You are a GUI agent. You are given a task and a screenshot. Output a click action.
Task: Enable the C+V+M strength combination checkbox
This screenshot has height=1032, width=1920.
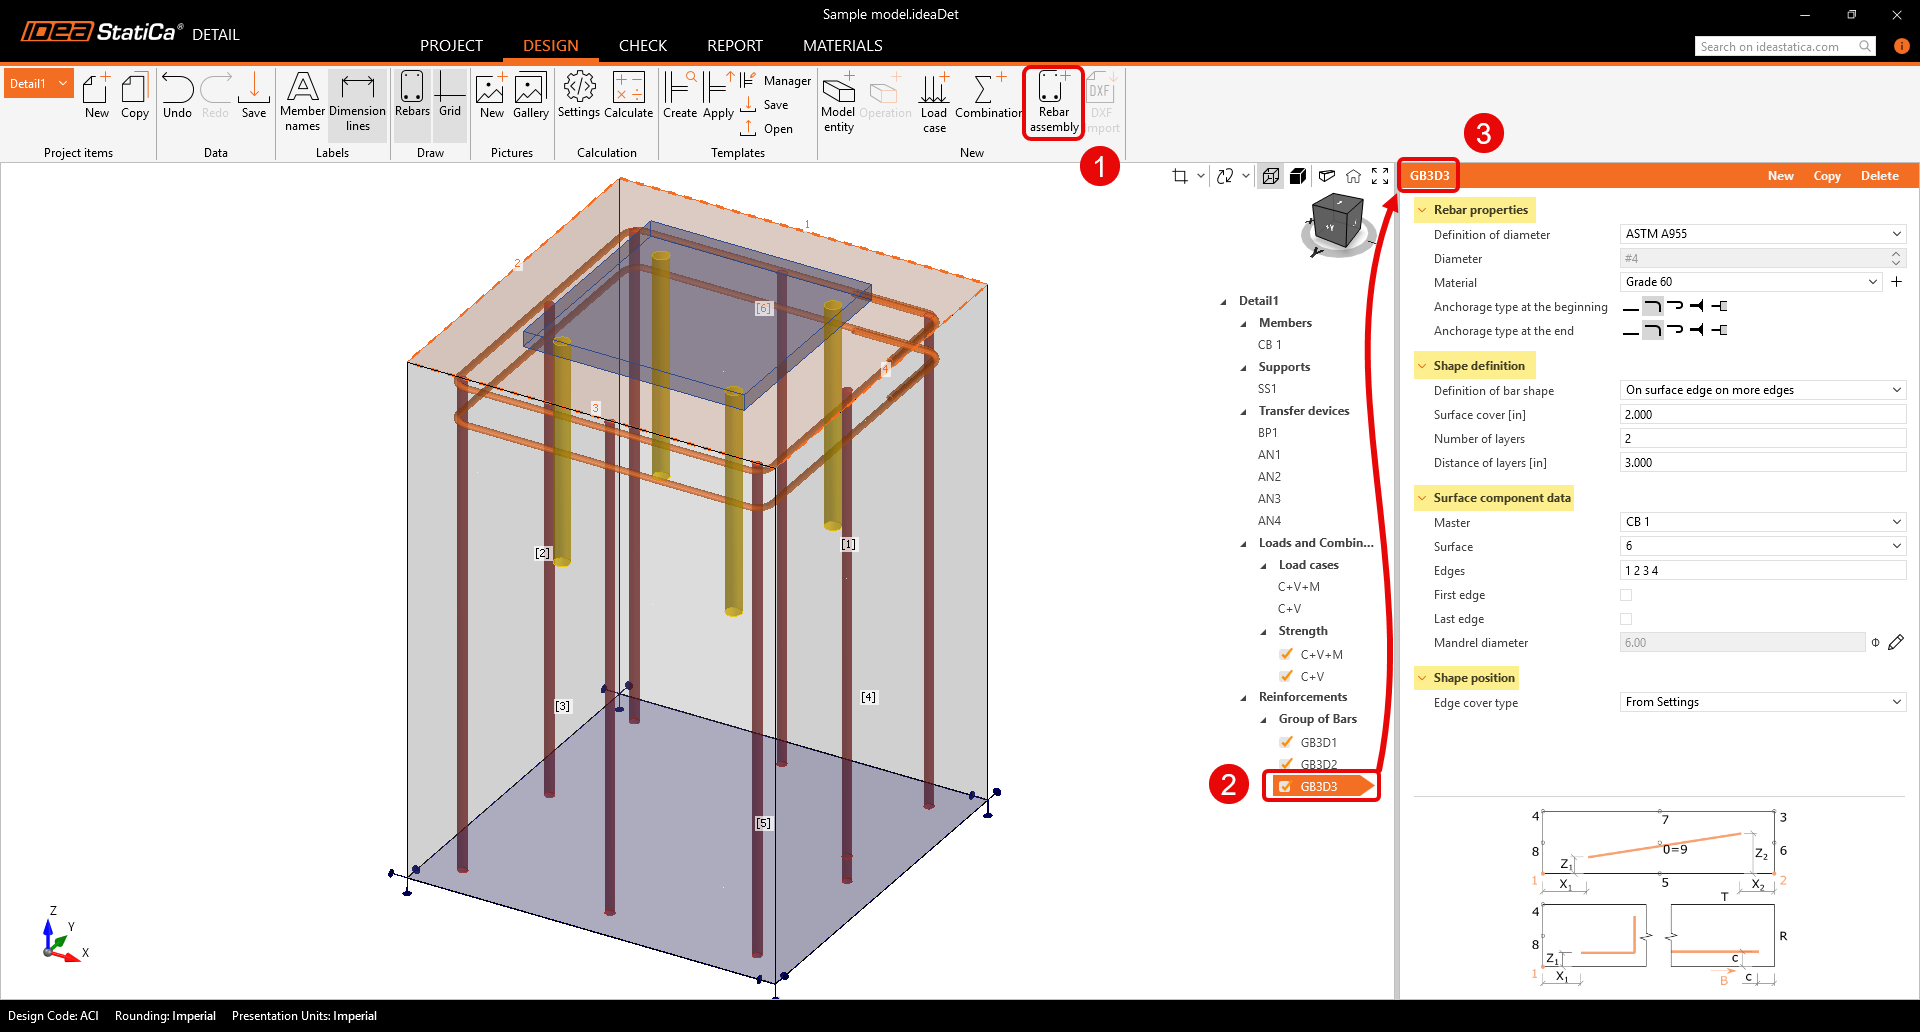tap(1286, 654)
